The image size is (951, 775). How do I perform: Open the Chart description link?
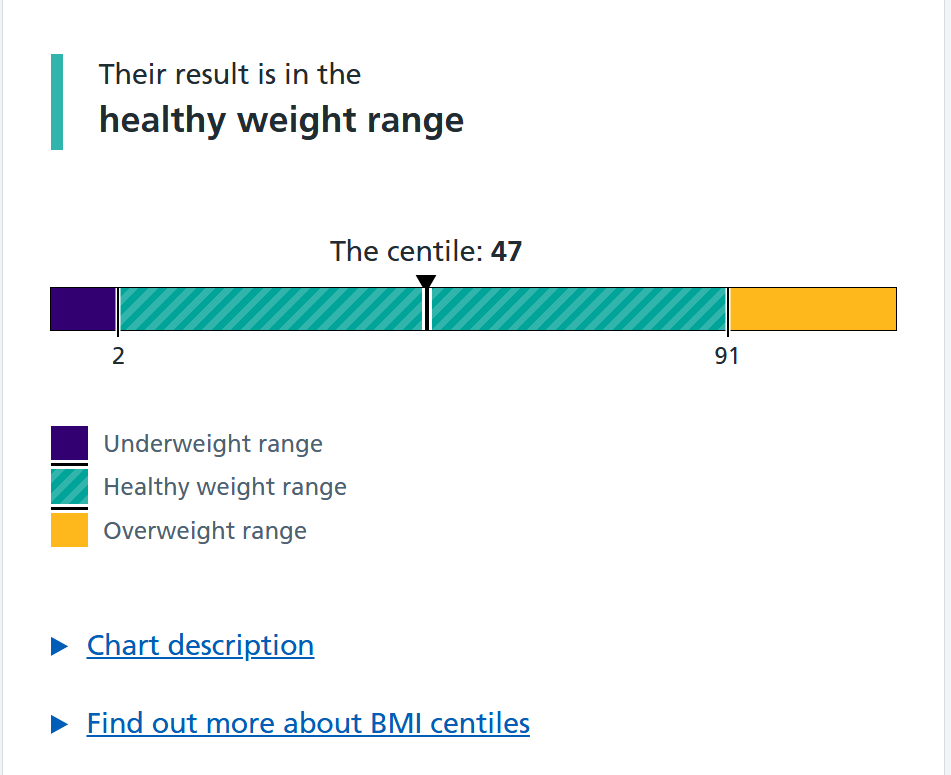coord(200,646)
